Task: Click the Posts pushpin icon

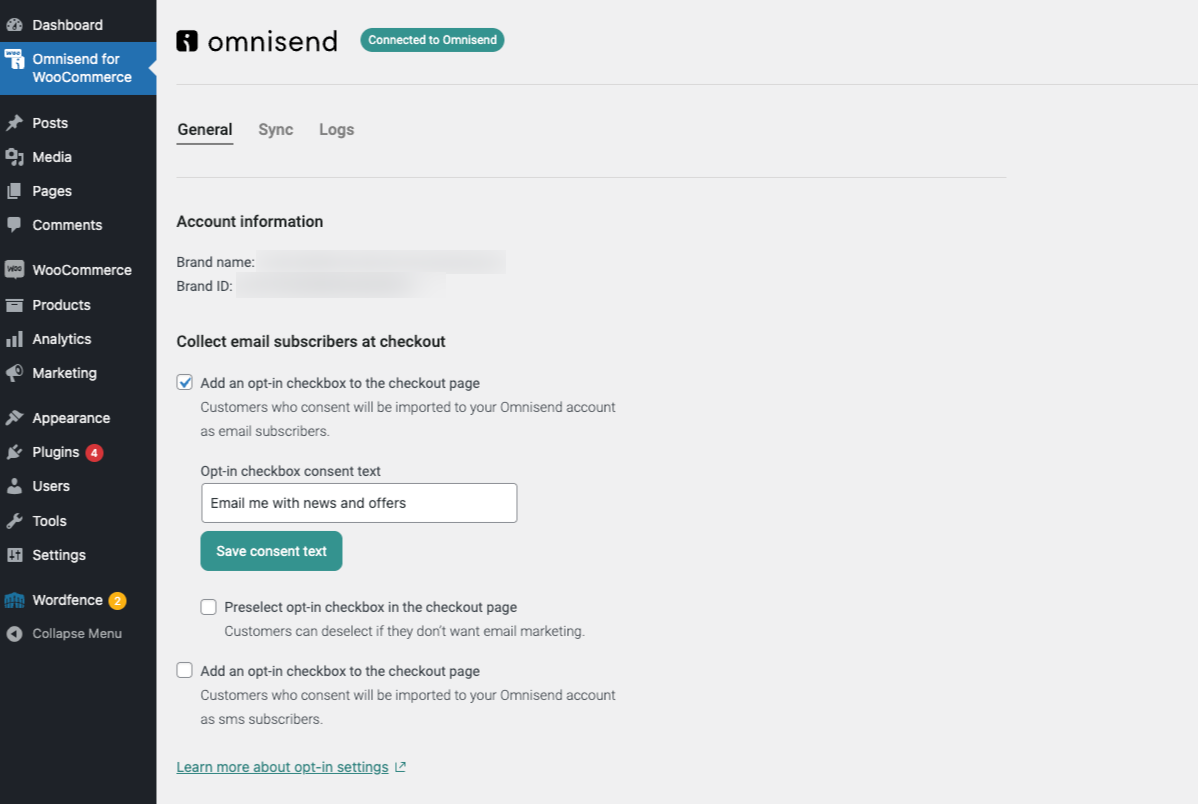Action: pyautogui.click(x=14, y=123)
